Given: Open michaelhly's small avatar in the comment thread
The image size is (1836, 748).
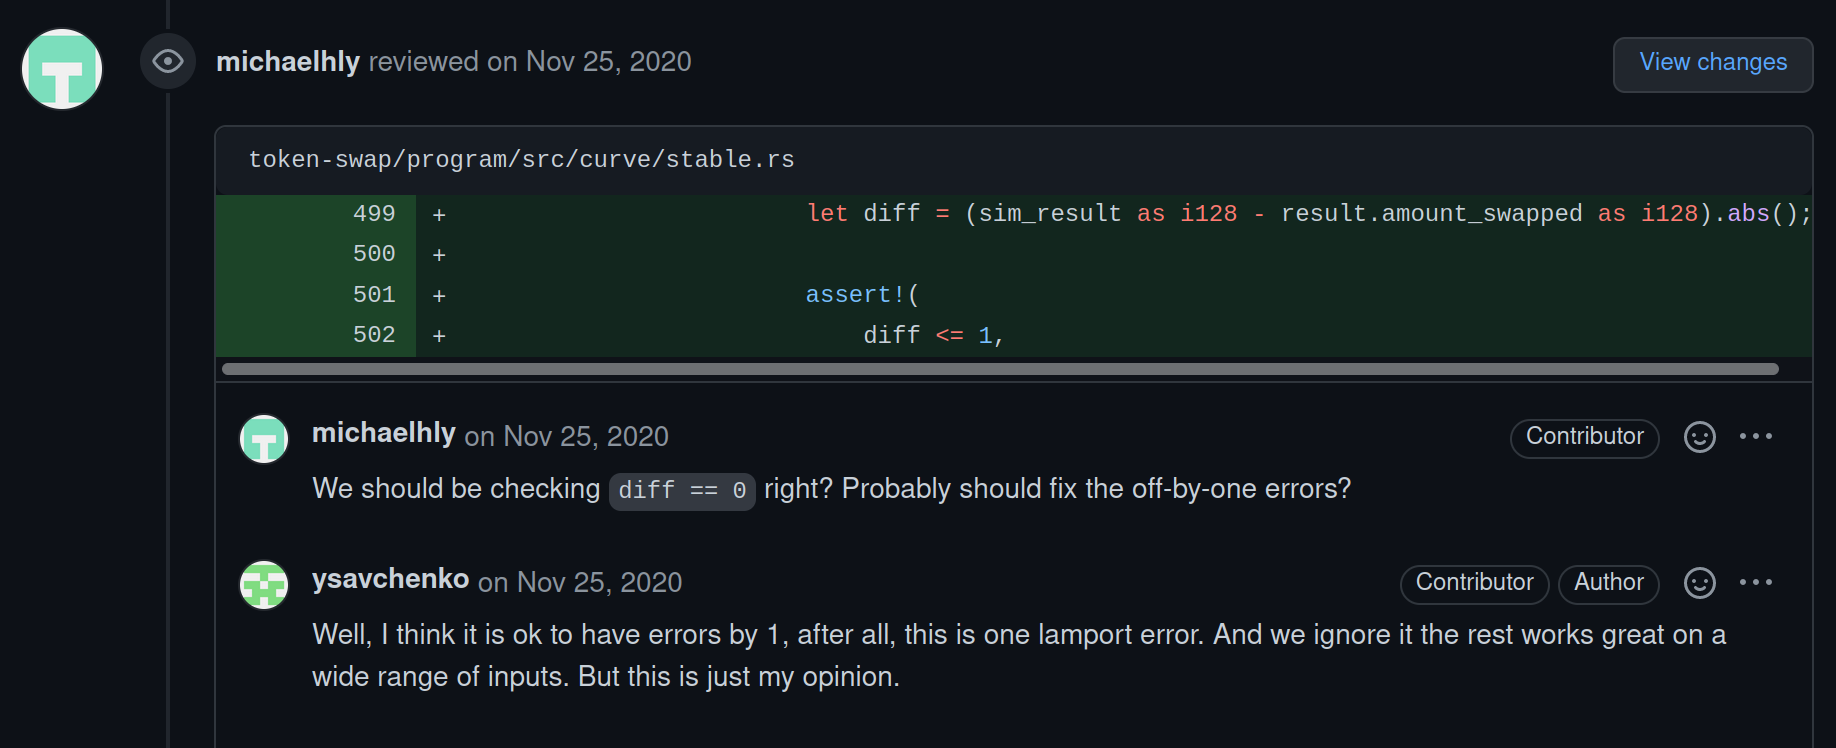Looking at the screenshot, I should [264, 439].
